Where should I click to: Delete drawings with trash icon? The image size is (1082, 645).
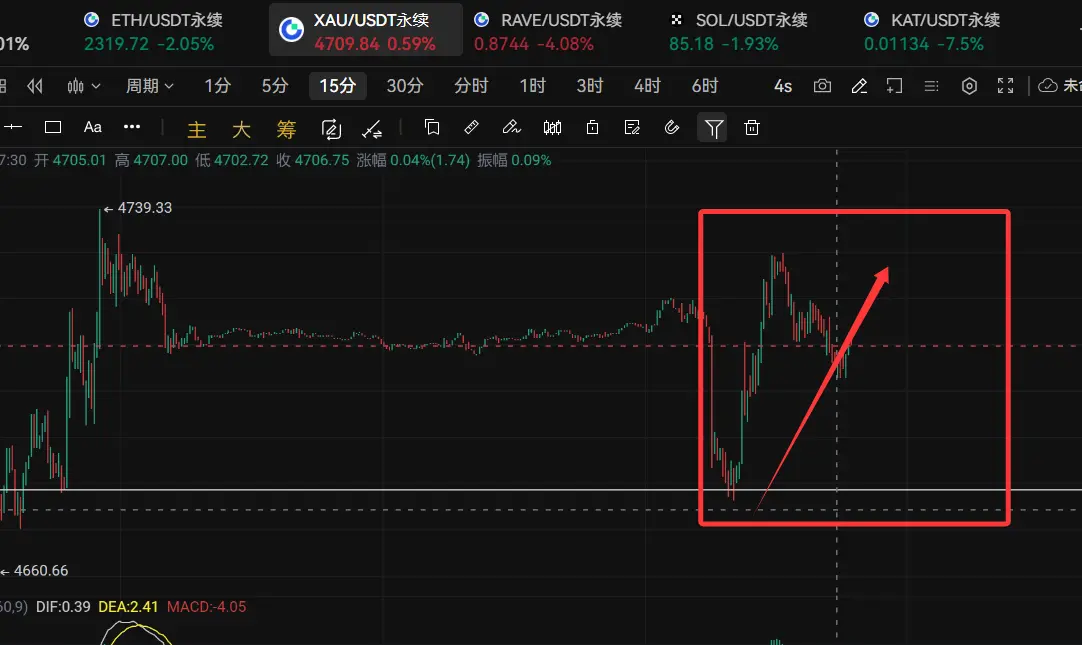pos(752,127)
